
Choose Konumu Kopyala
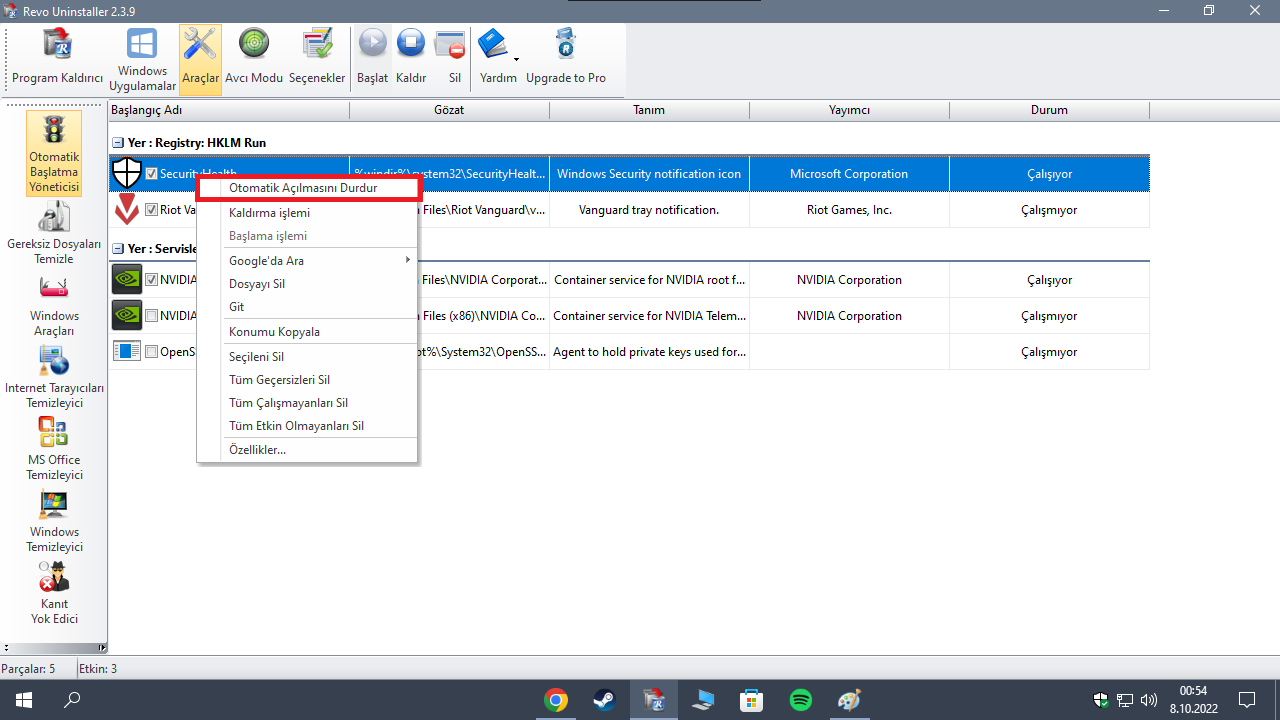point(307,332)
